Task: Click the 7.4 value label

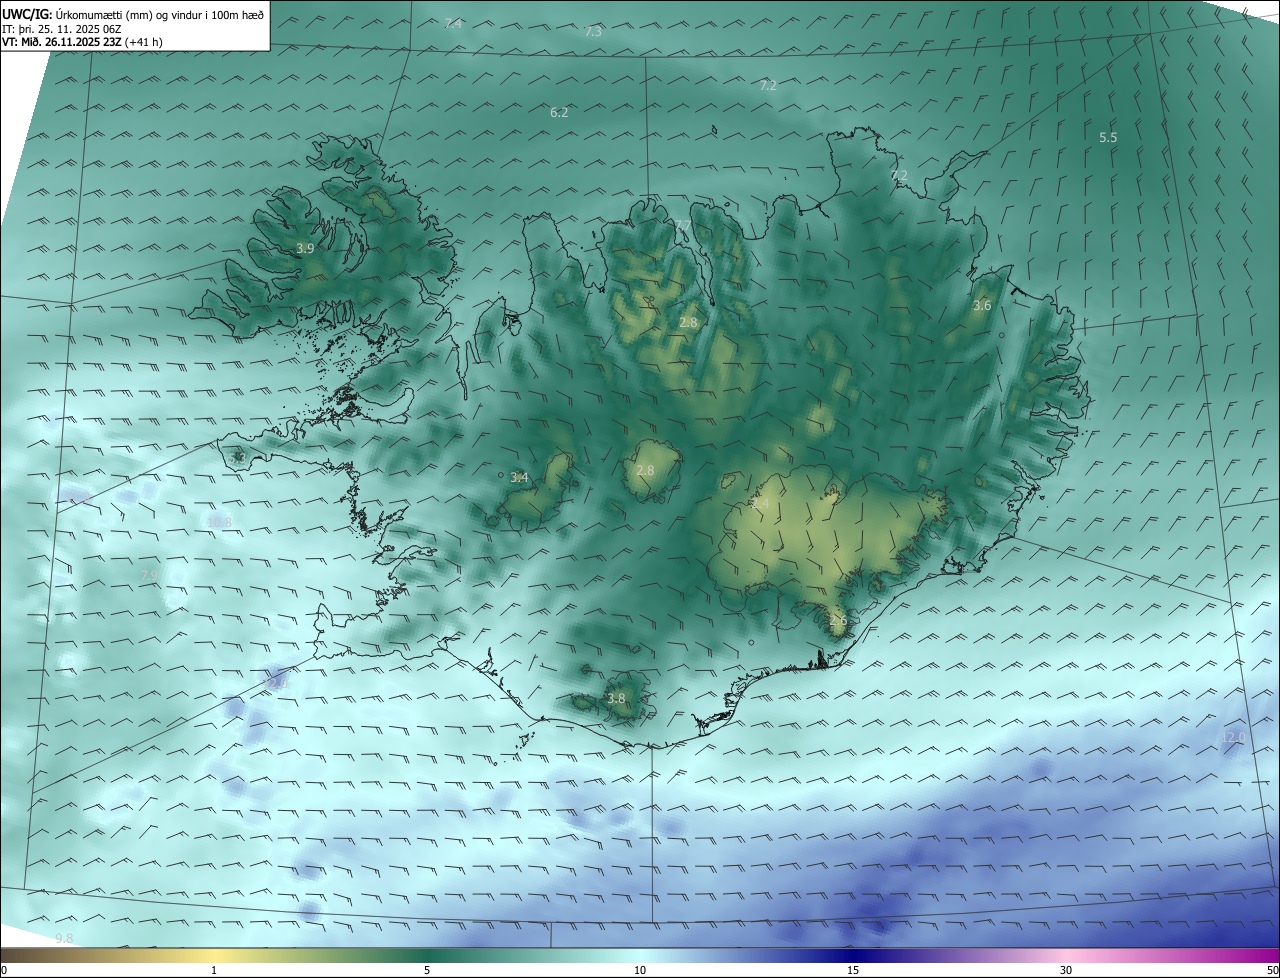Action: (453, 23)
